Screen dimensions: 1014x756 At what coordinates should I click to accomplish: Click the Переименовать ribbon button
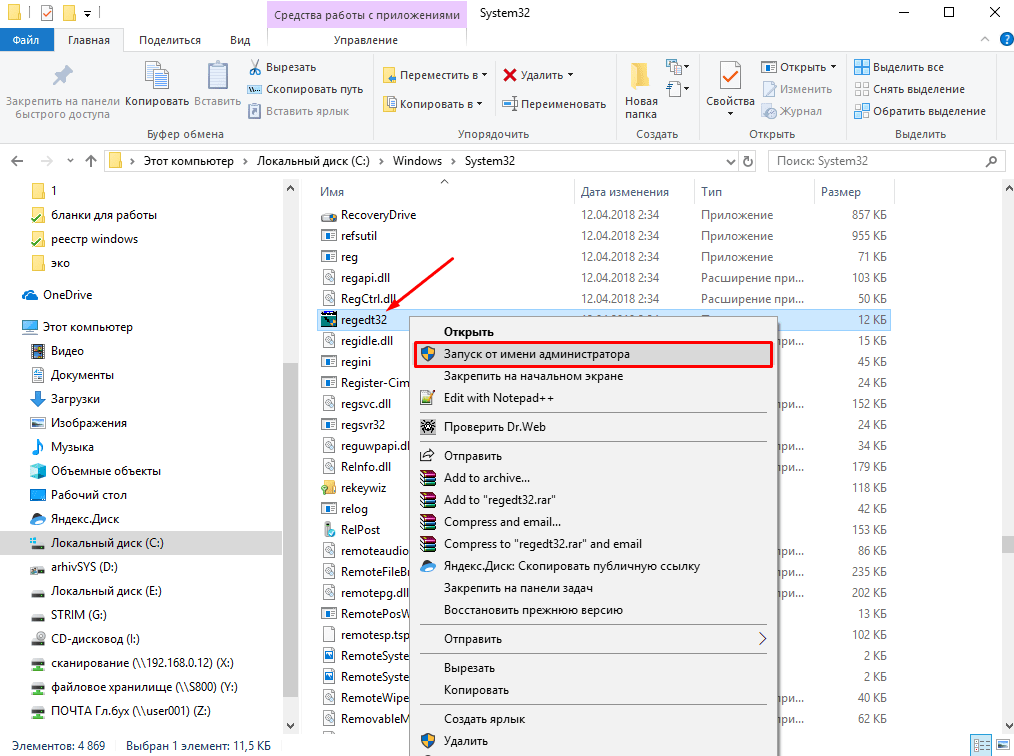(x=554, y=103)
